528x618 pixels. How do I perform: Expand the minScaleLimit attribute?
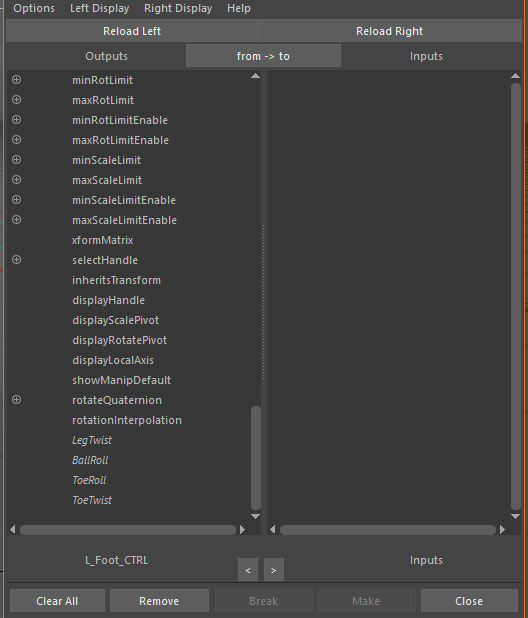[17, 160]
